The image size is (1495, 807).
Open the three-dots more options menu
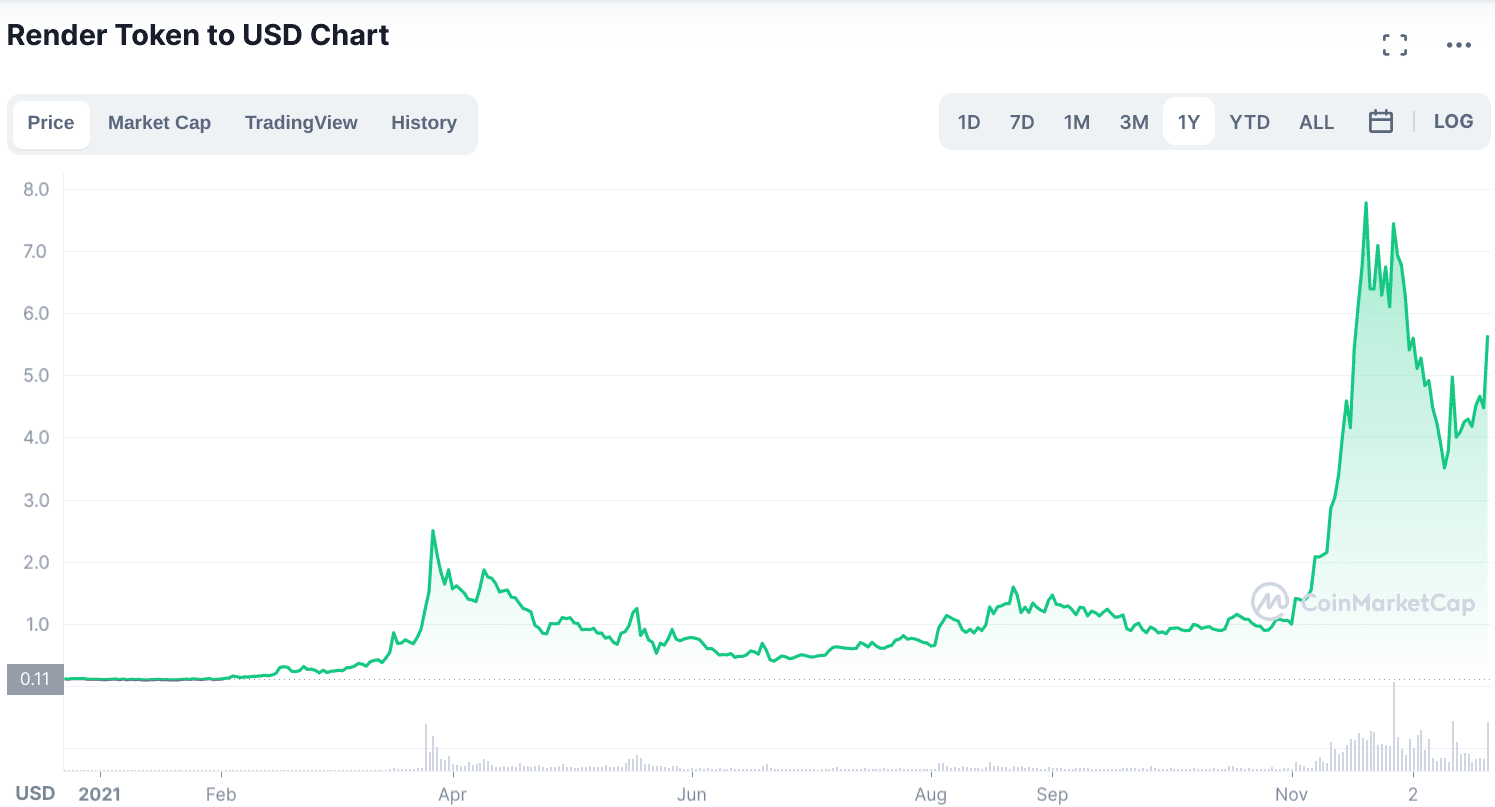tap(1458, 45)
